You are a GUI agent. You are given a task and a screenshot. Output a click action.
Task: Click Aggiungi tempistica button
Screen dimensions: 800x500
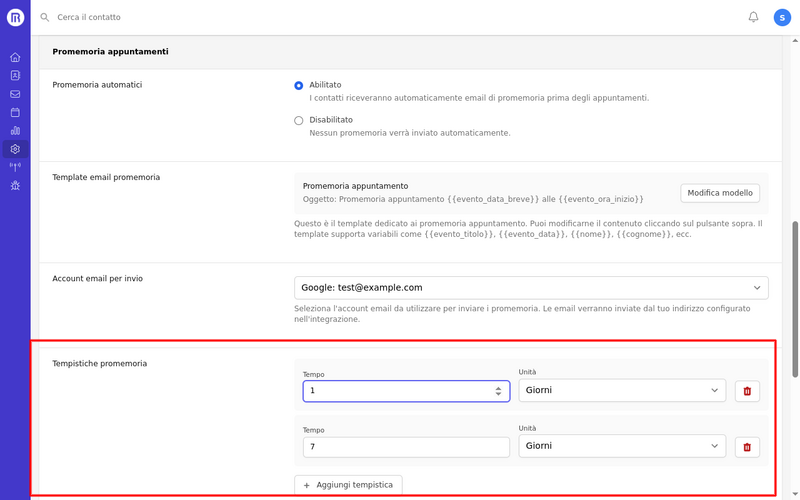click(x=348, y=485)
